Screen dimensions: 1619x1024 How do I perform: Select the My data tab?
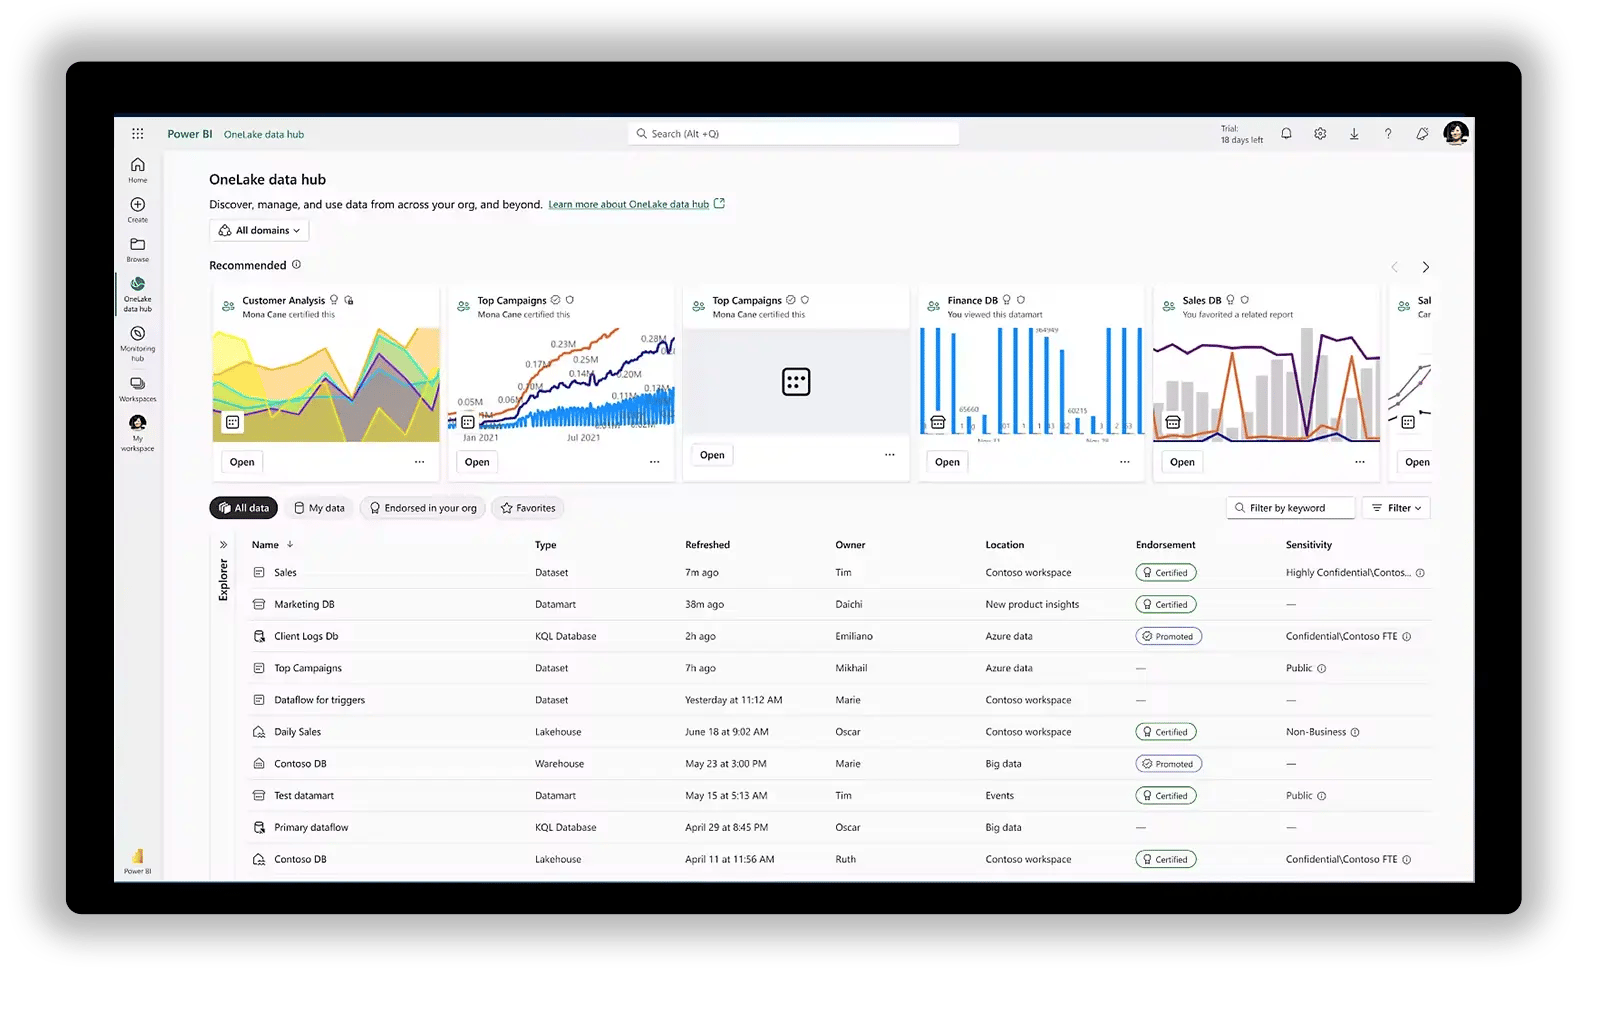coord(319,508)
